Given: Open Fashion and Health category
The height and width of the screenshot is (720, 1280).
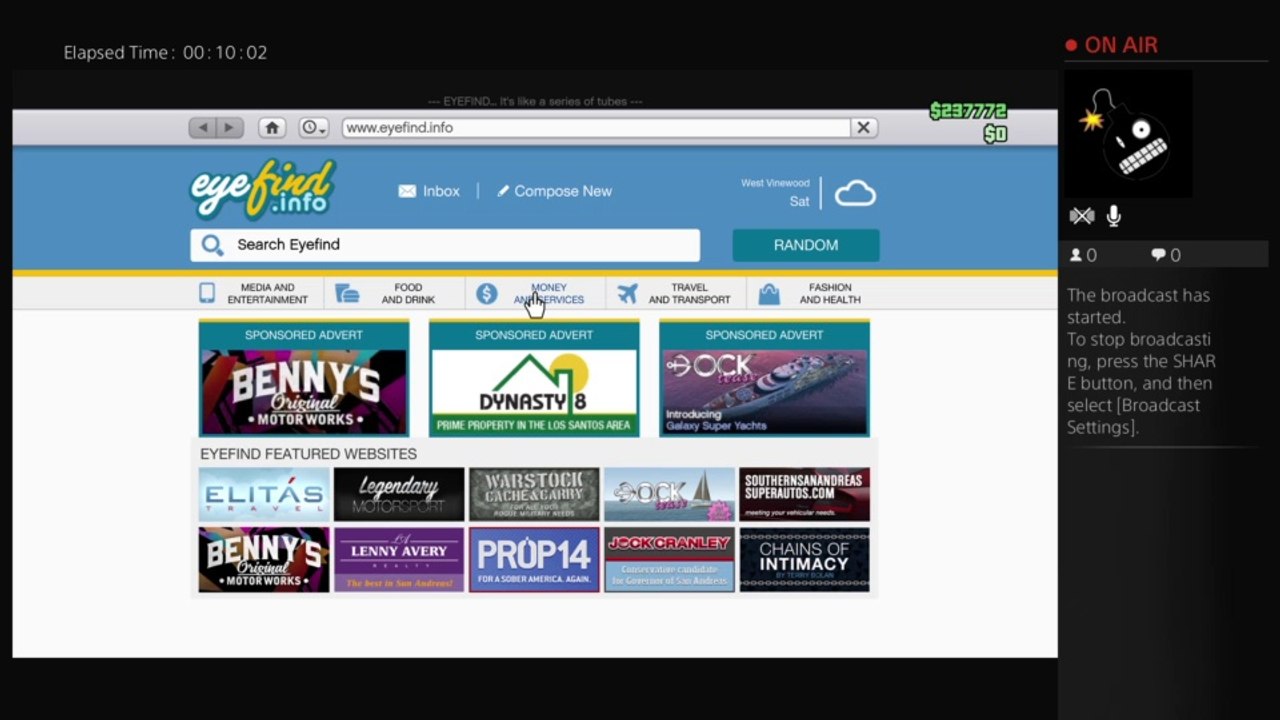Looking at the screenshot, I should (x=812, y=293).
